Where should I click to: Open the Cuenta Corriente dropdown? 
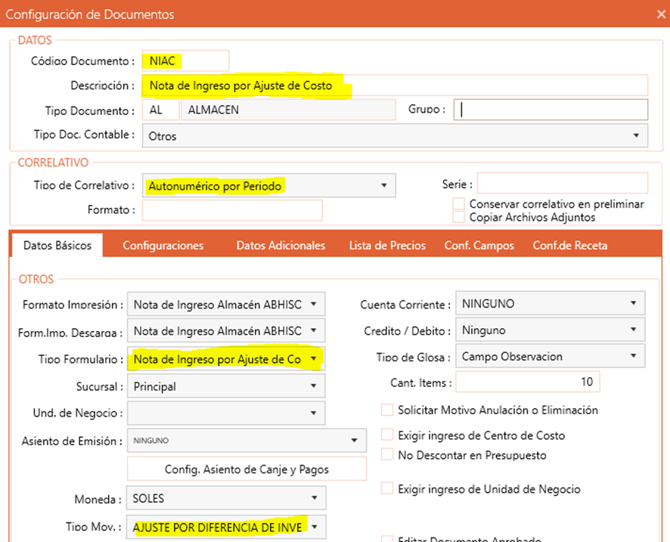tap(633, 304)
